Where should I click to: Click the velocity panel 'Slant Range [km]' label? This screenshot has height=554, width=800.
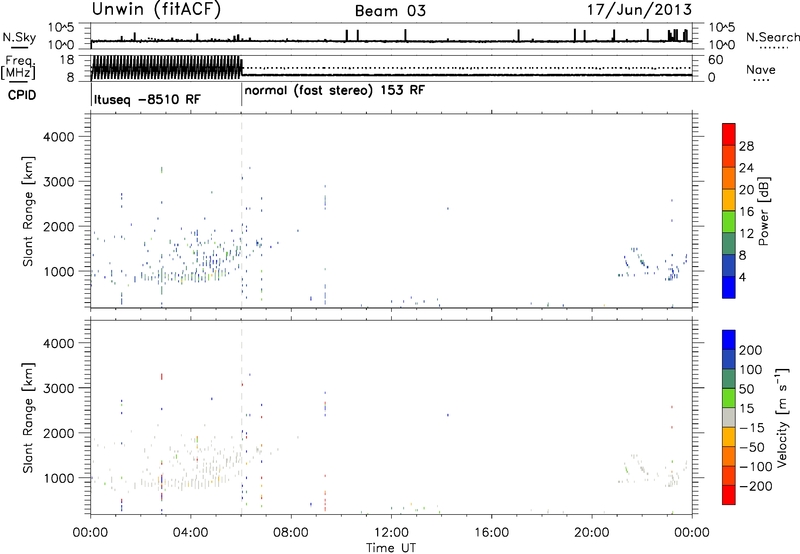click(28, 418)
